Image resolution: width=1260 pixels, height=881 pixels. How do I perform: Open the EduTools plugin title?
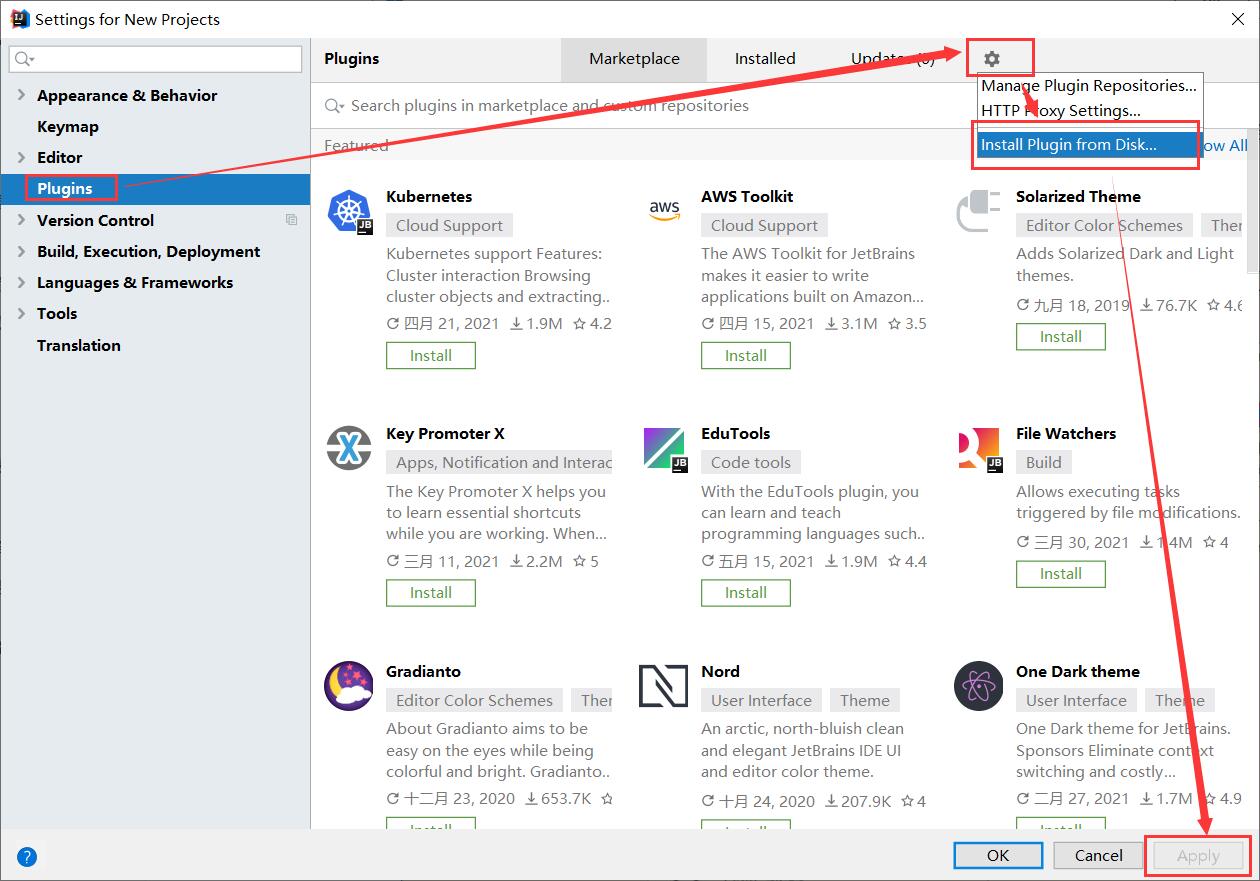point(736,434)
